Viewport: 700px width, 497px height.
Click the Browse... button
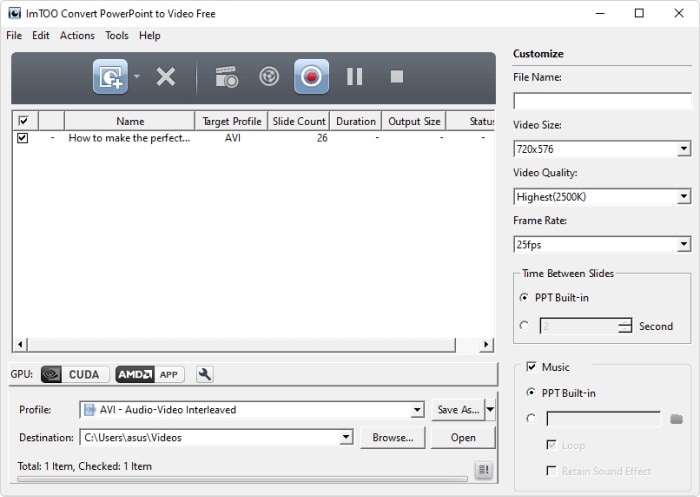pos(393,437)
